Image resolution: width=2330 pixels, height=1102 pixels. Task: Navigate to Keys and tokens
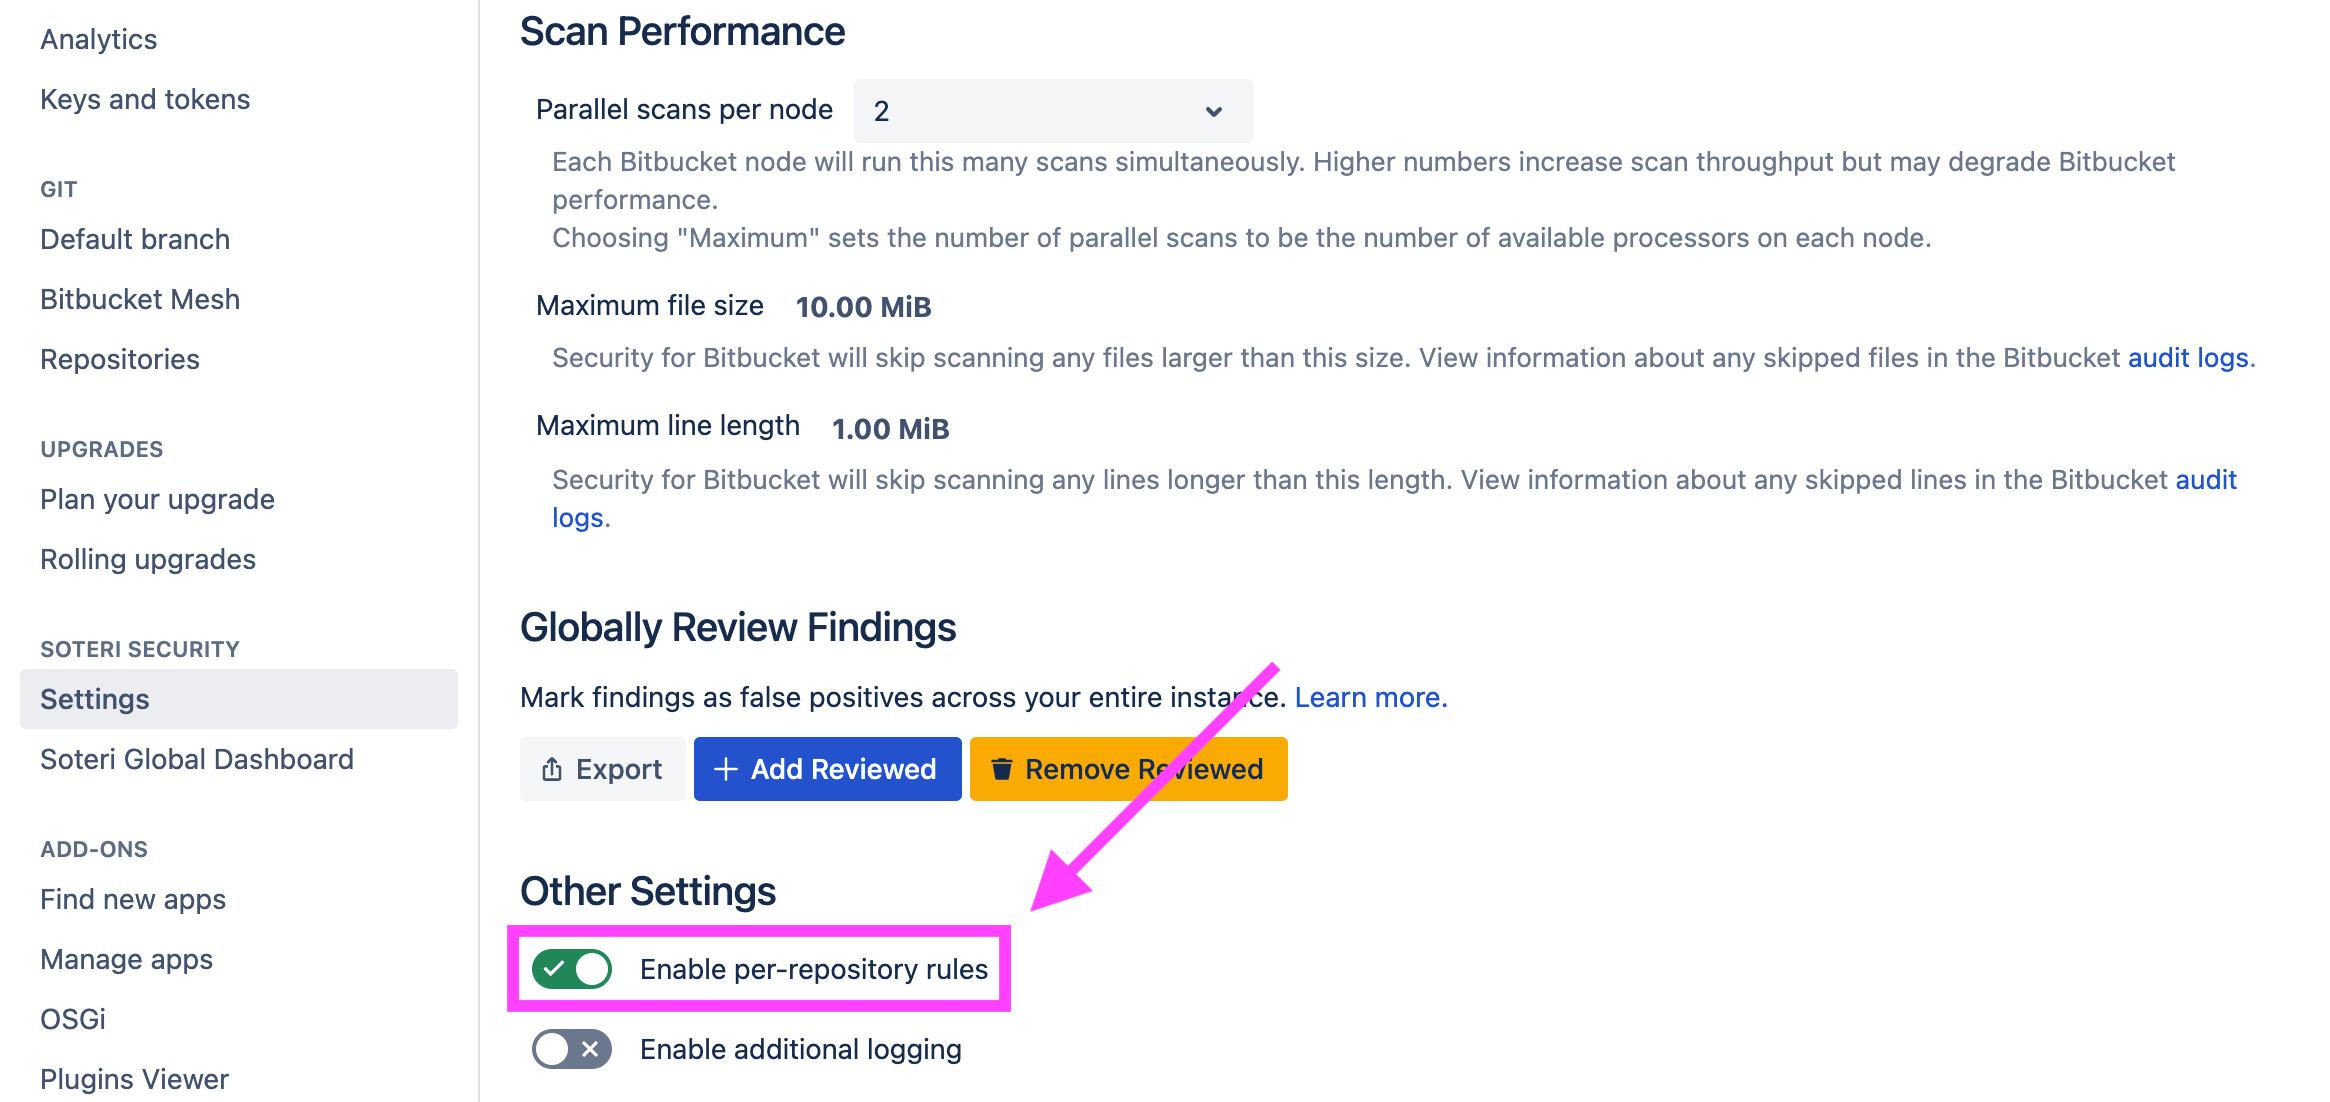[145, 98]
